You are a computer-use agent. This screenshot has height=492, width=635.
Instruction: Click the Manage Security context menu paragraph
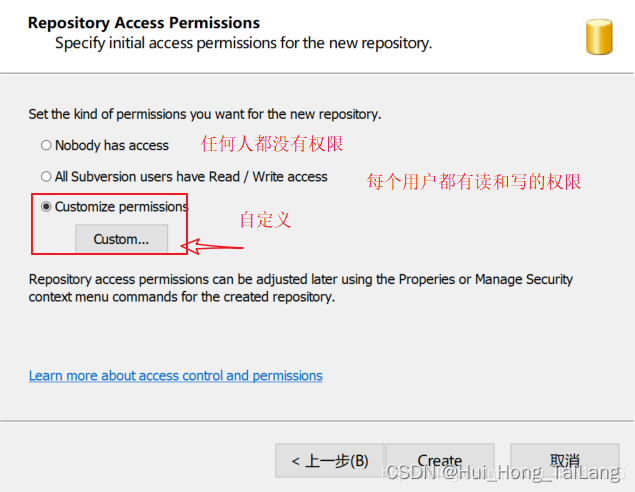tap(300, 288)
